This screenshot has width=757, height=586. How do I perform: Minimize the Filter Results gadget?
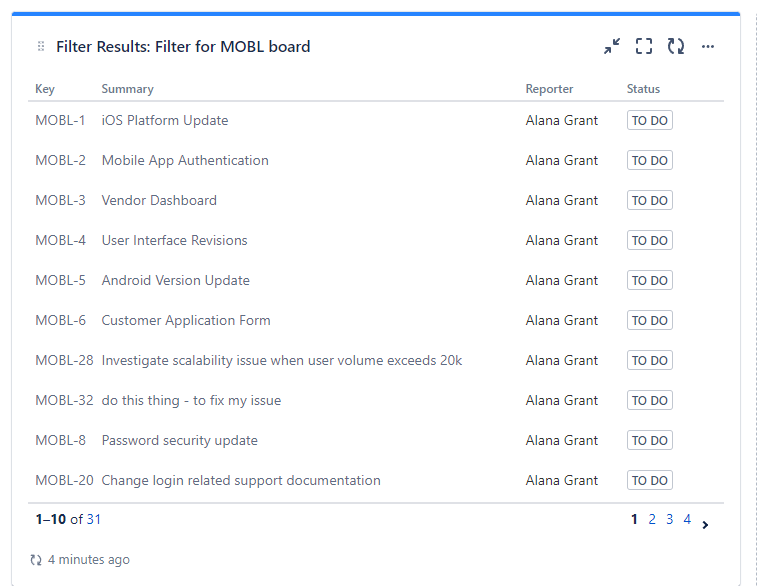612,46
